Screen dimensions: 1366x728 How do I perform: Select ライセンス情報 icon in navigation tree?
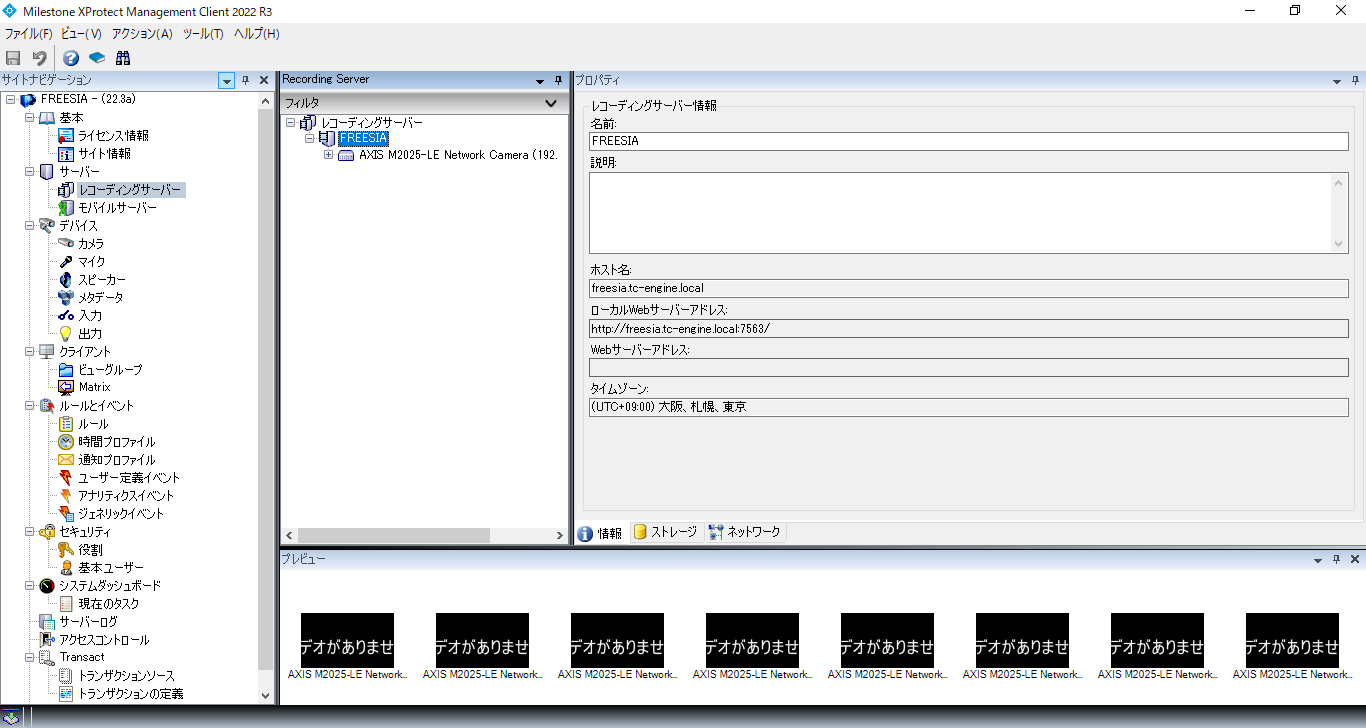click(x=66, y=136)
